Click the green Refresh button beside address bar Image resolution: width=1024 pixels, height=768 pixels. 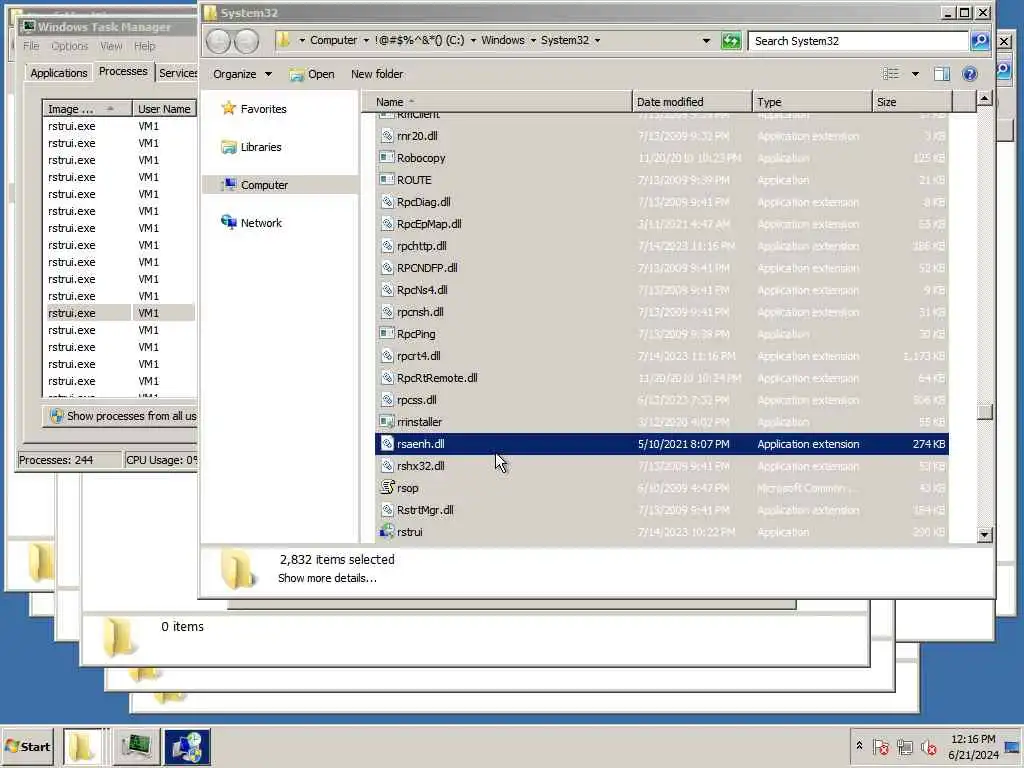731,41
